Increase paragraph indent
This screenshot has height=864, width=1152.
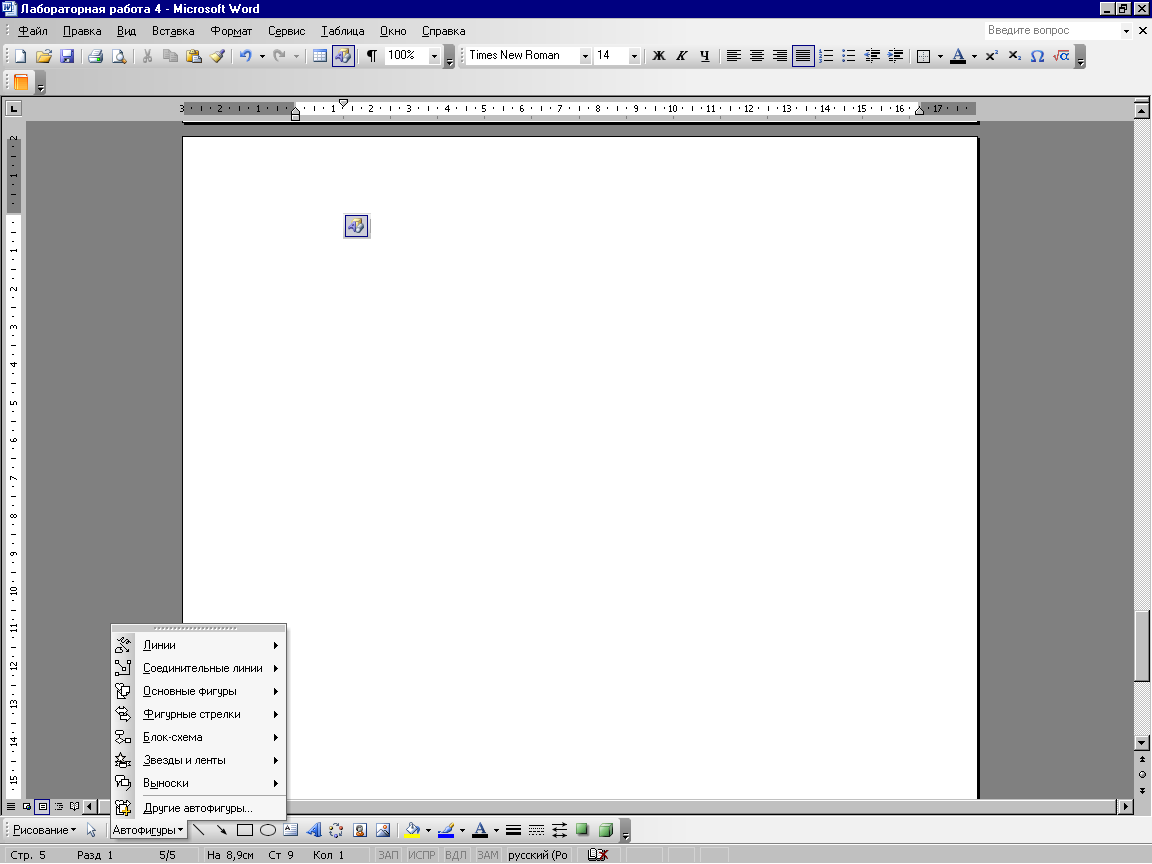pyautogui.click(x=896, y=56)
